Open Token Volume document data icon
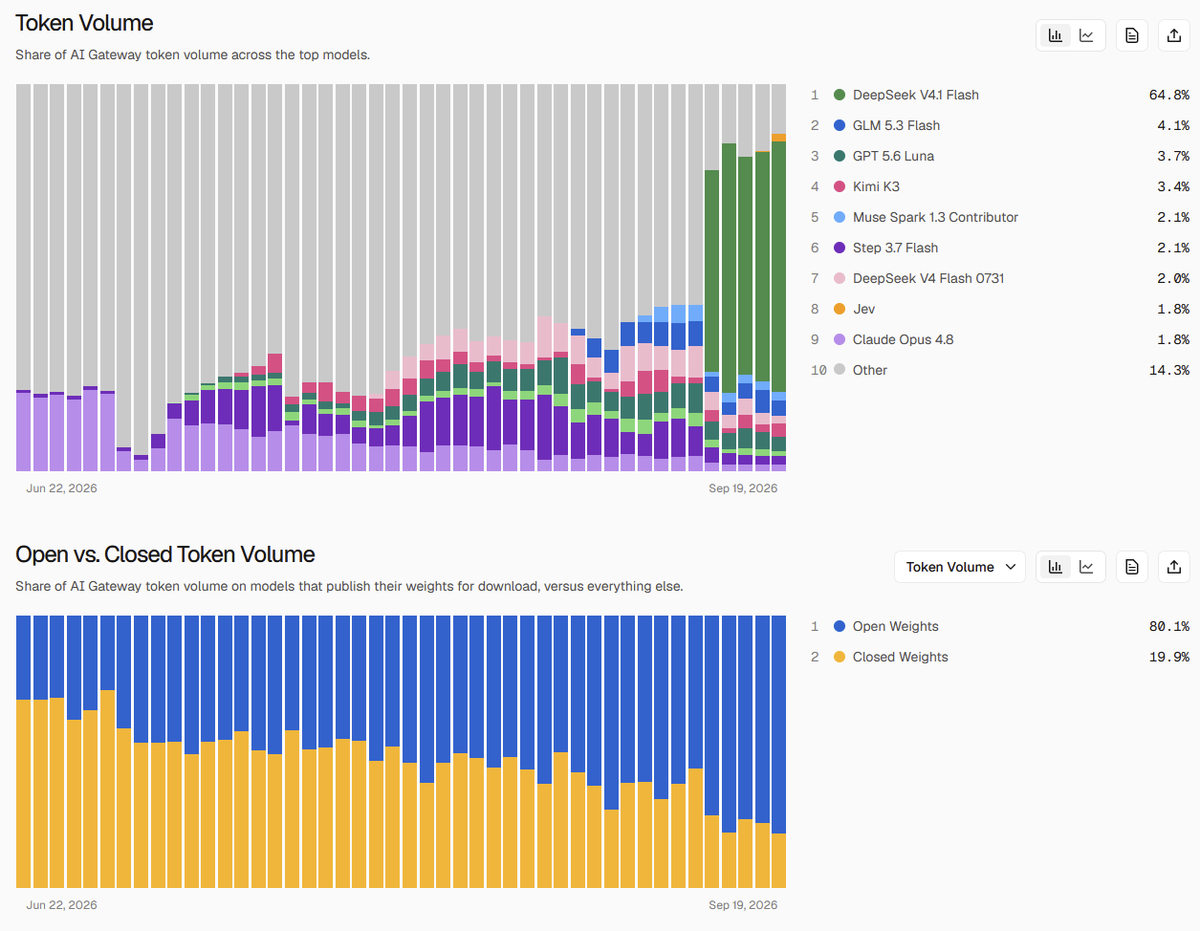The image size is (1200, 931). point(1132,36)
